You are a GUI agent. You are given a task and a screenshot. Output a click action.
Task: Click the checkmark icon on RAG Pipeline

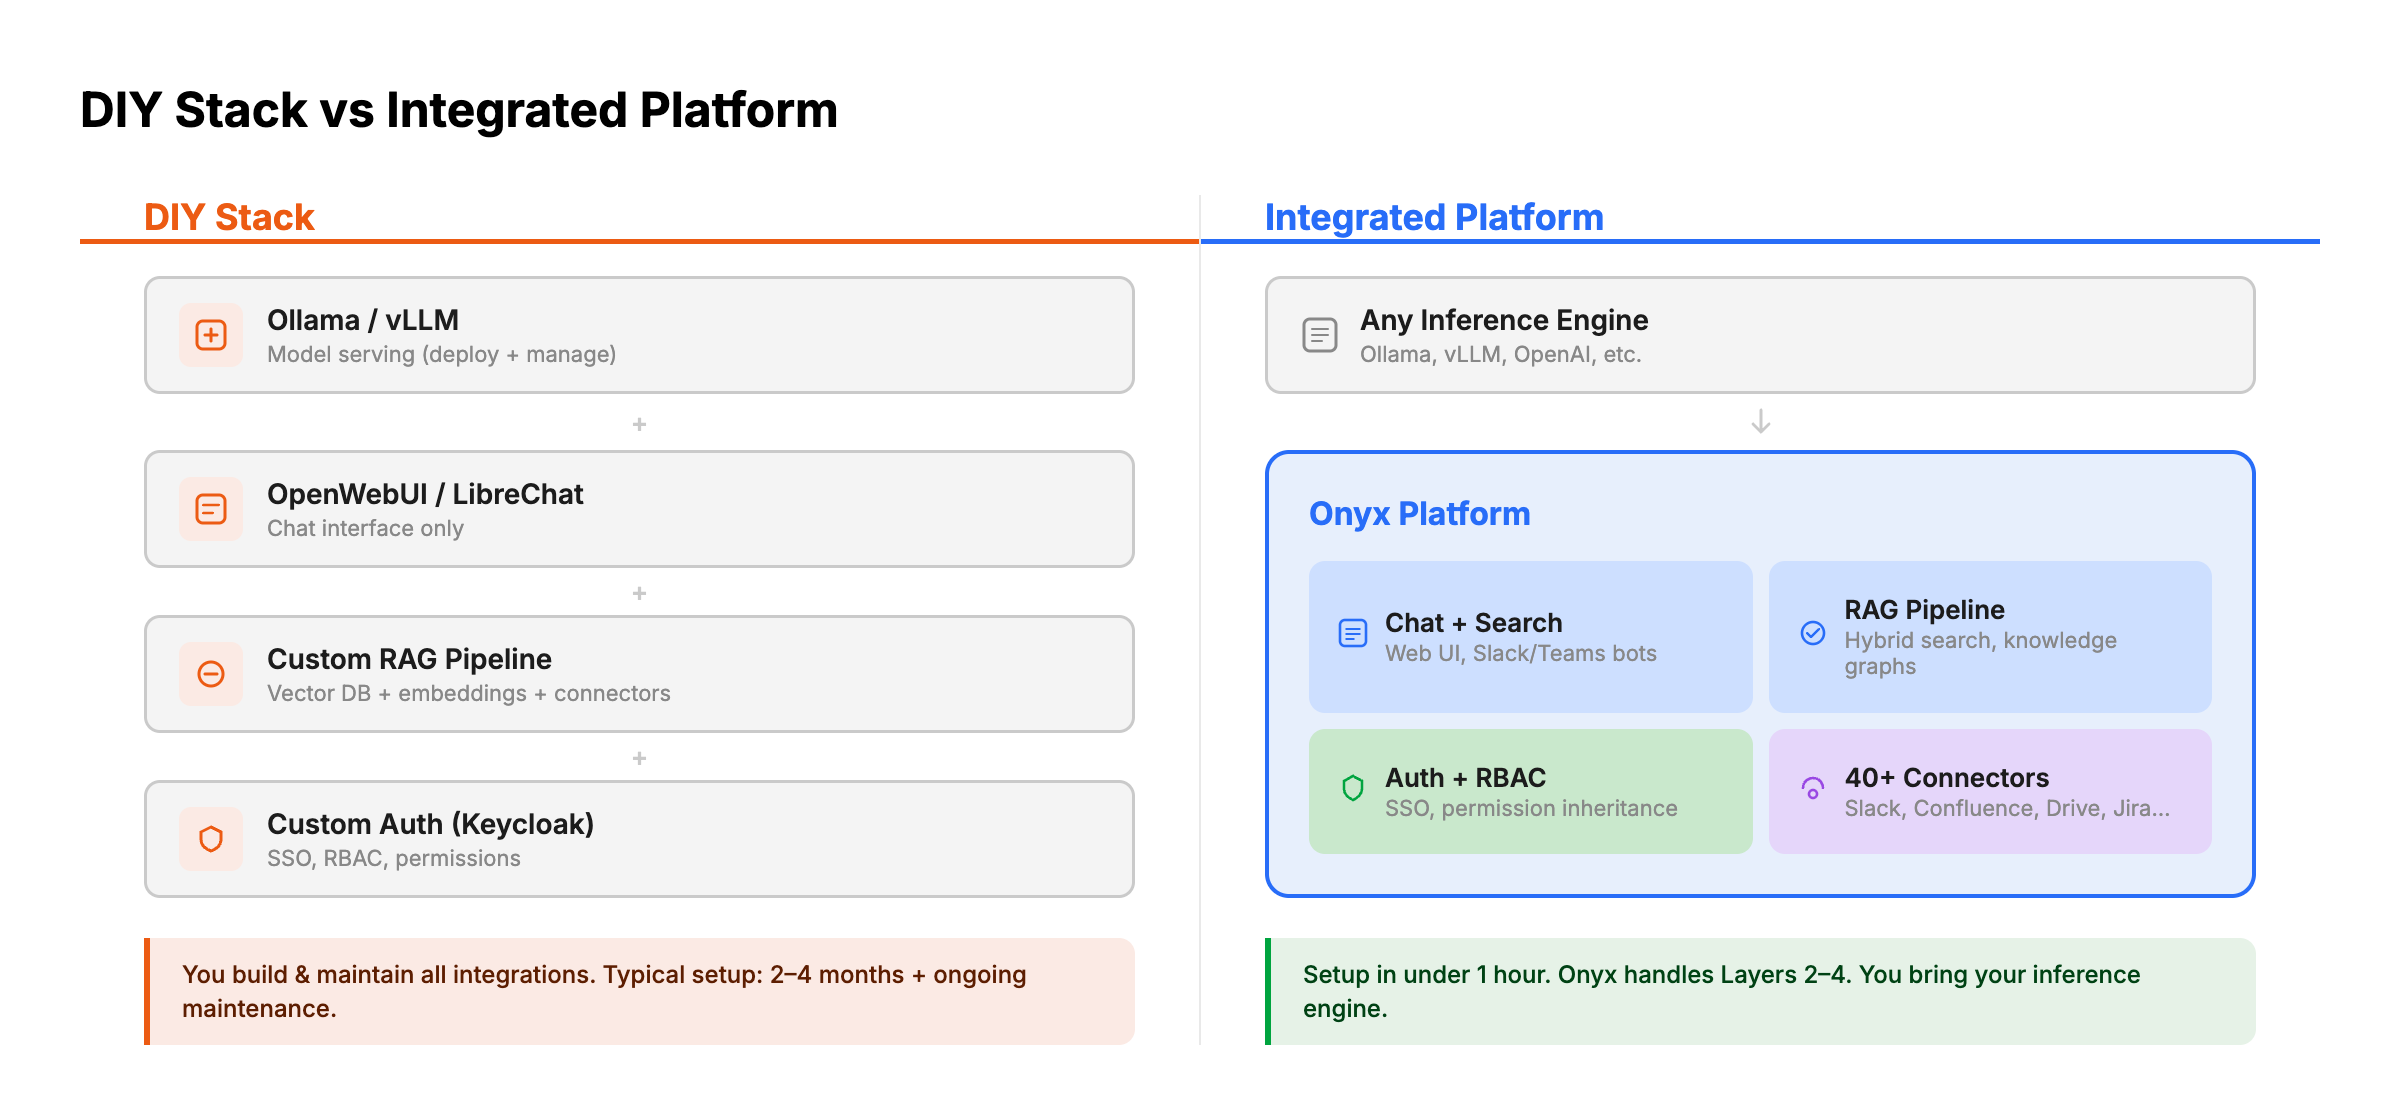(1812, 633)
